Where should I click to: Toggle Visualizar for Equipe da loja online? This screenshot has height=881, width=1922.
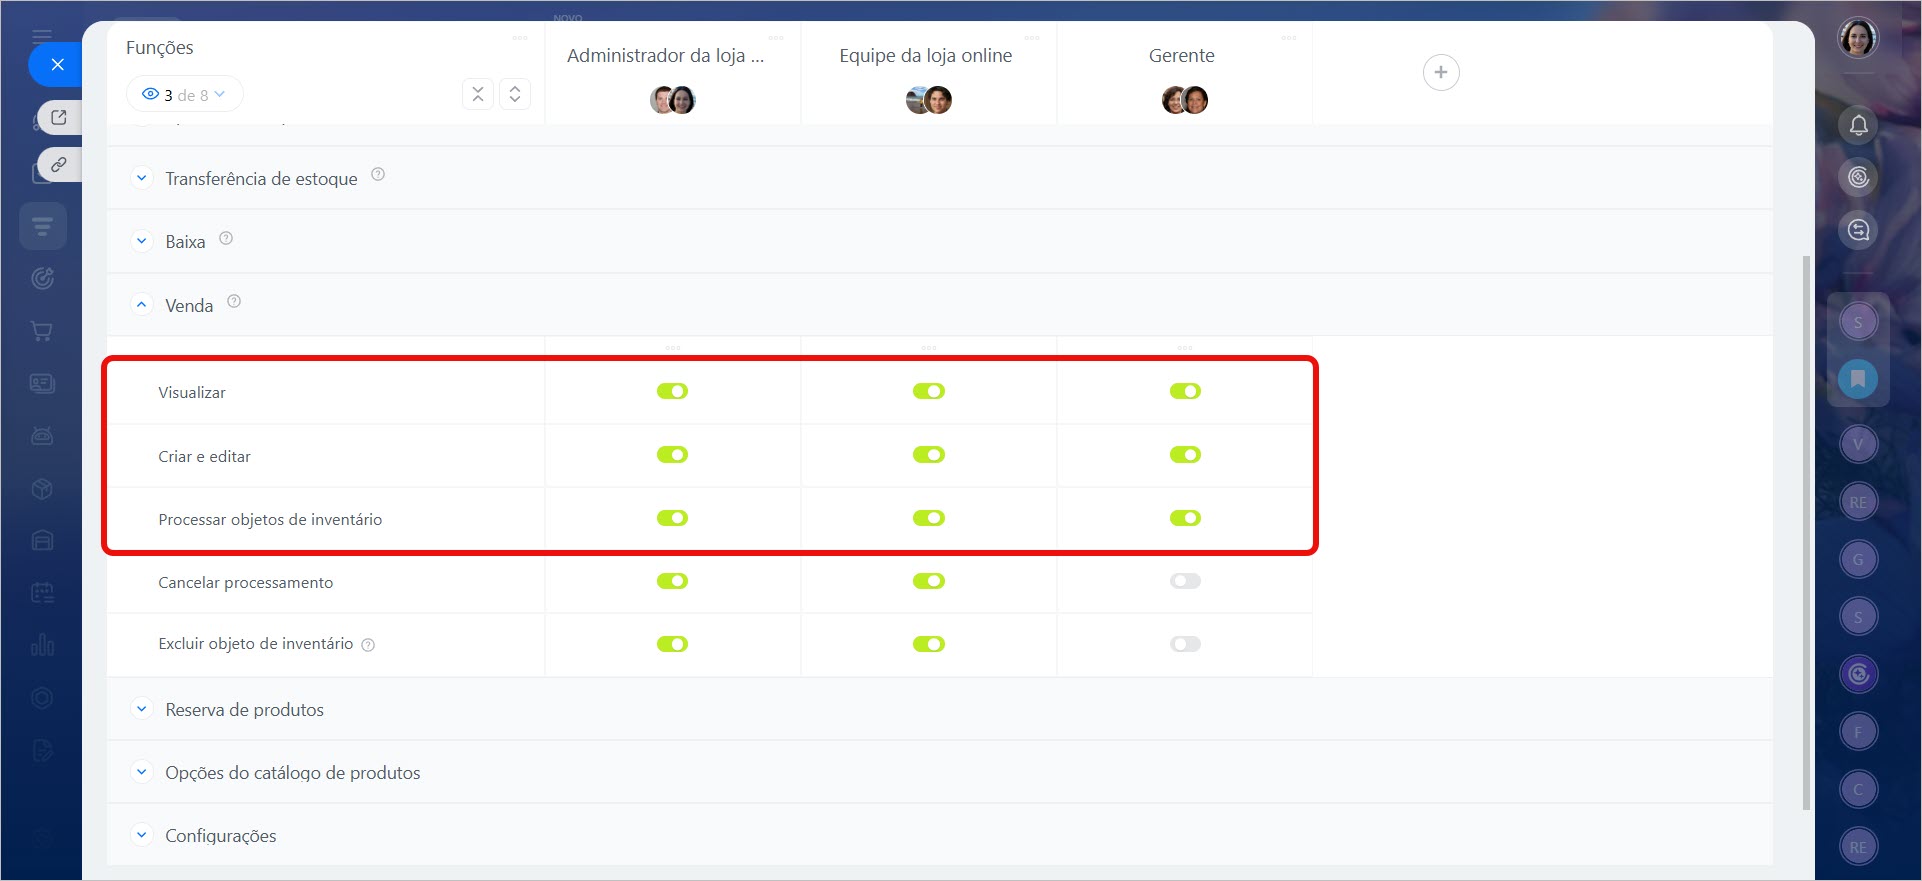click(929, 391)
